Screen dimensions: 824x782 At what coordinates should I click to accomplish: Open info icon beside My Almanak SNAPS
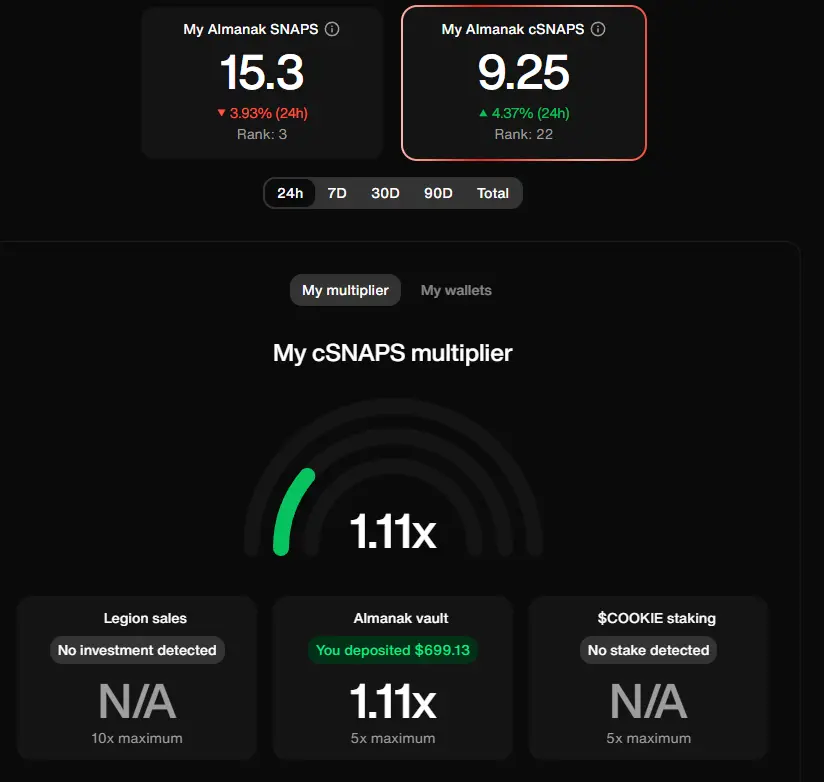click(332, 29)
